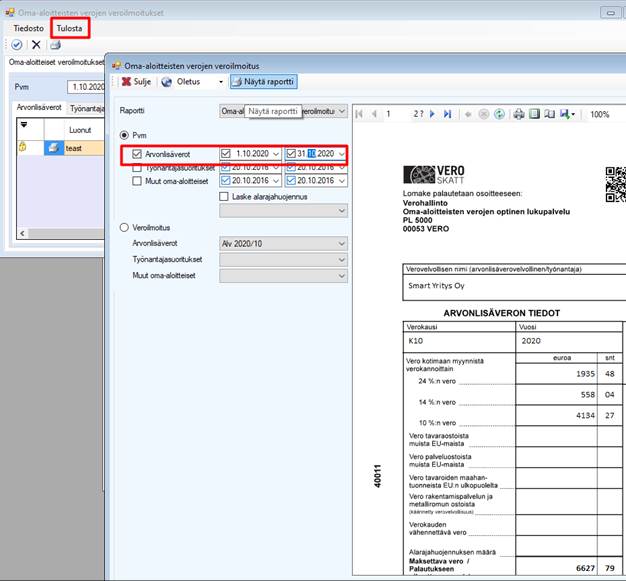The image size is (626, 581).
Task: Select the Veroilmoitus radio button
Action: click(x=125, y=226)
